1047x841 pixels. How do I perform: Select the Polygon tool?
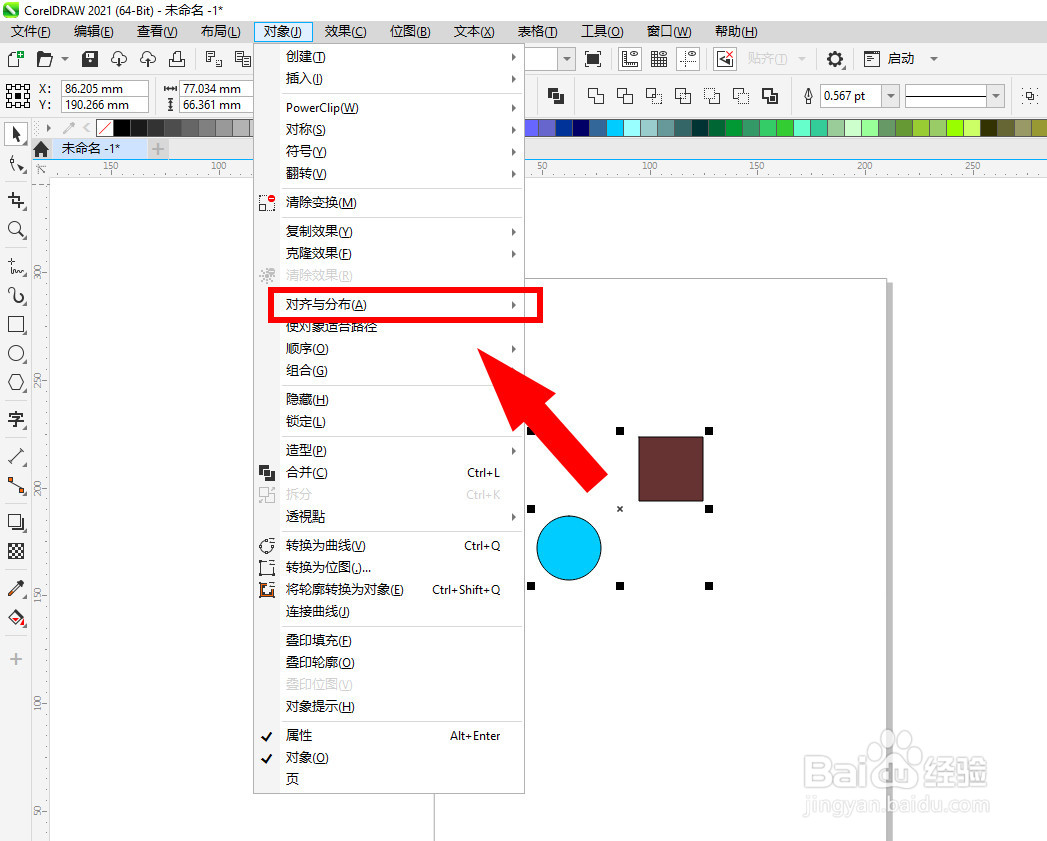point(15,382)
